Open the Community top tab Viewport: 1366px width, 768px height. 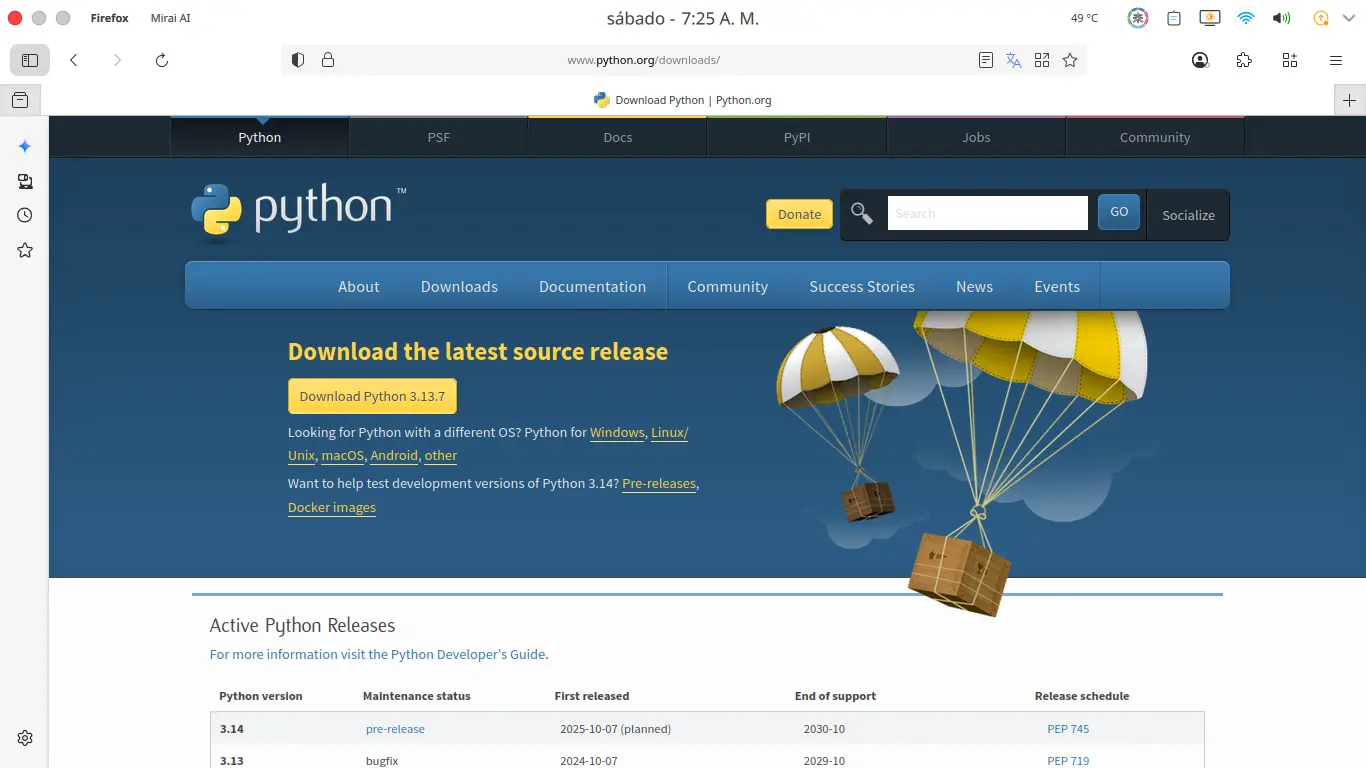coord(1155,137)
